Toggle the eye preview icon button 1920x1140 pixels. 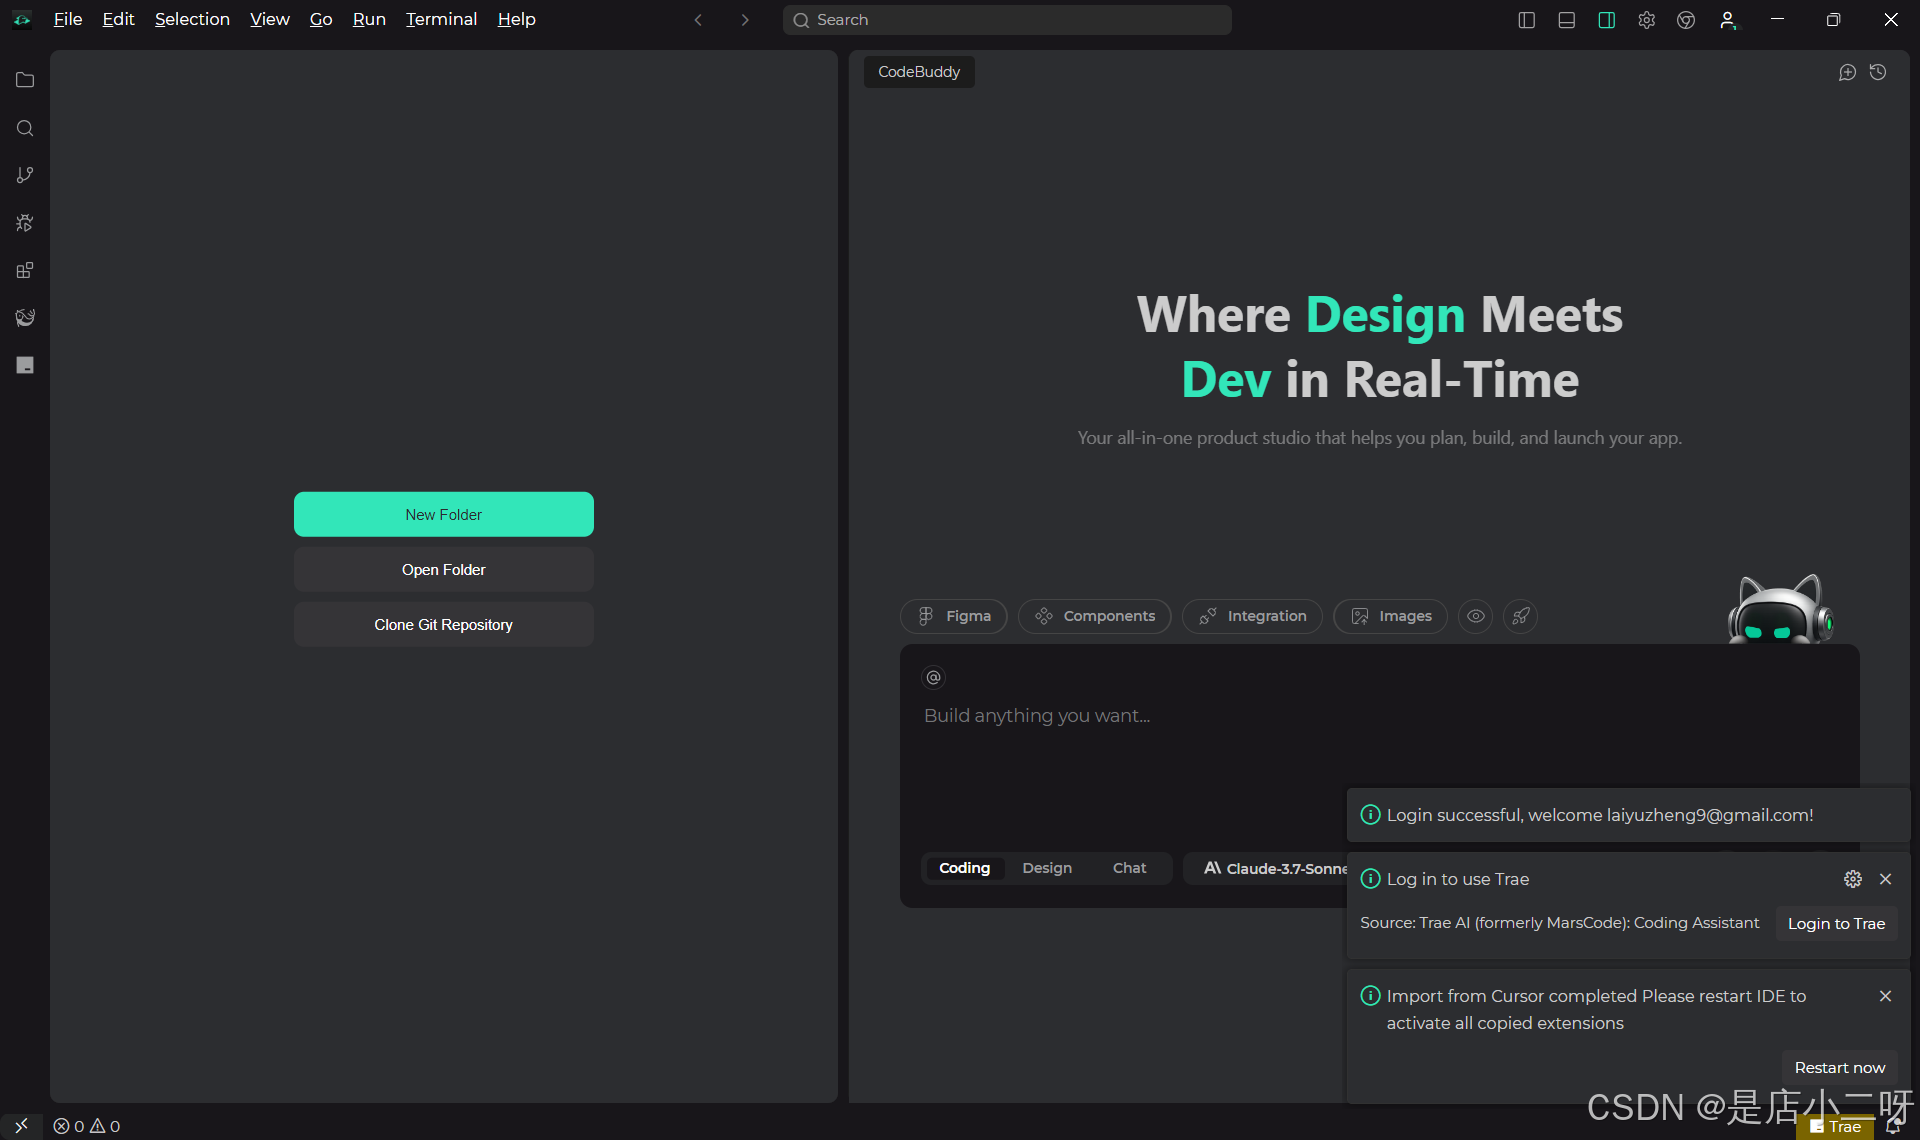click(1475, 616)
